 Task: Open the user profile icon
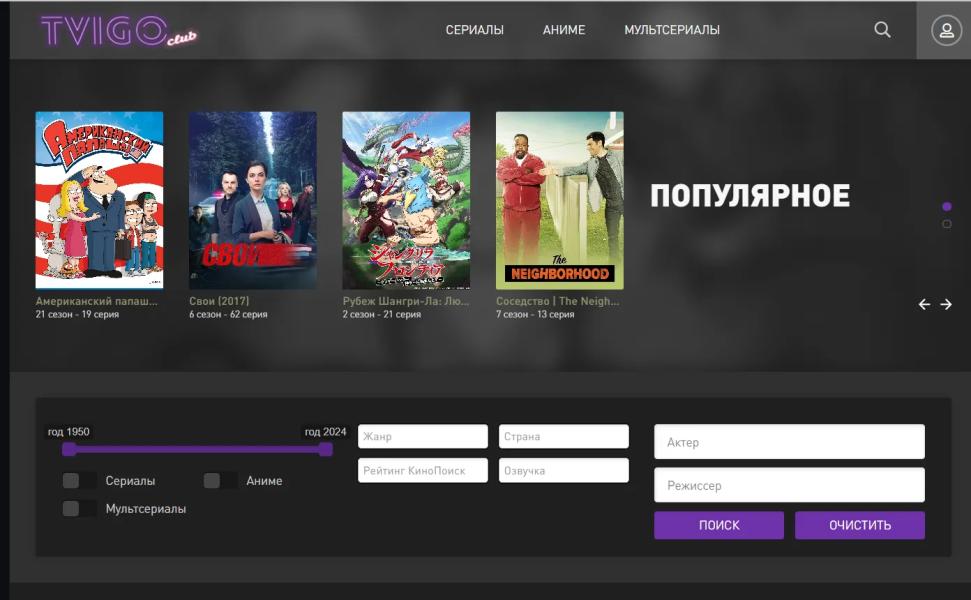[x=945, y=30]
